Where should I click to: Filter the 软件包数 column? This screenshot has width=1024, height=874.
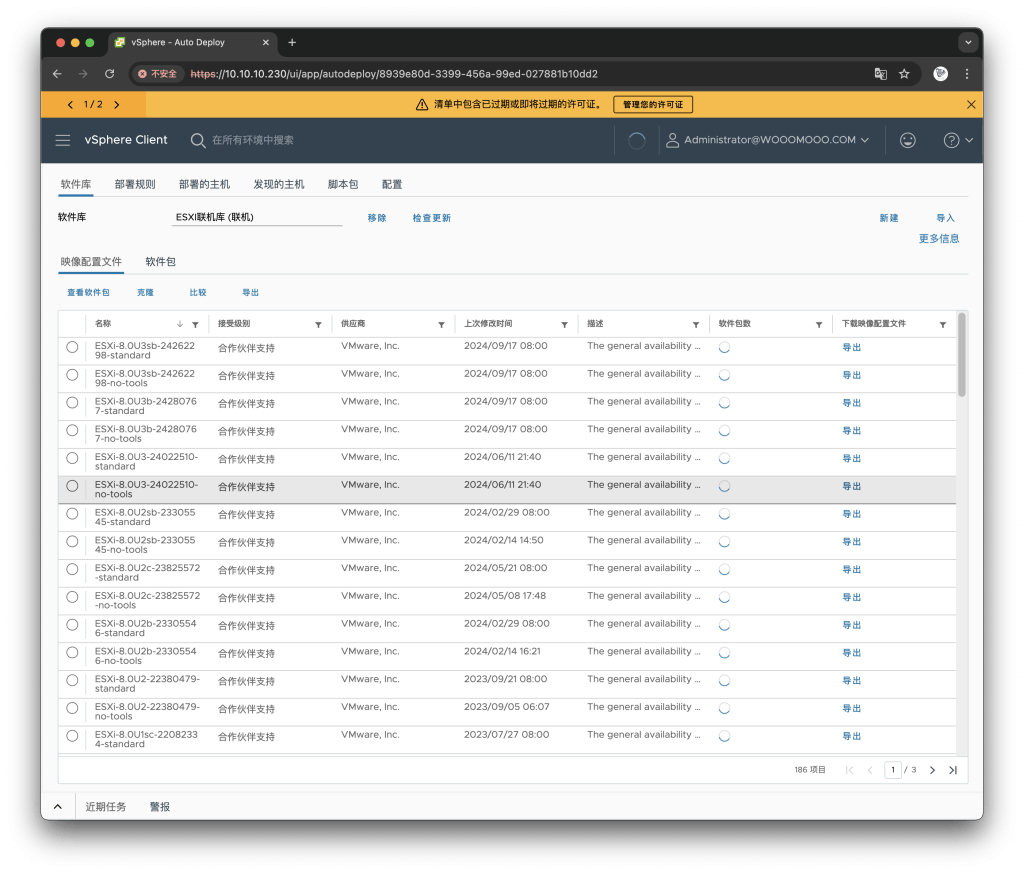point(819,325)
